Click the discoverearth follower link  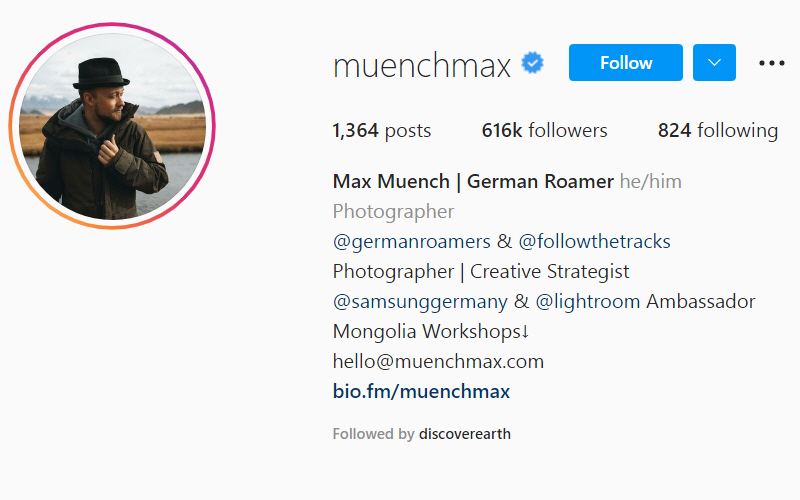point(465,434)
